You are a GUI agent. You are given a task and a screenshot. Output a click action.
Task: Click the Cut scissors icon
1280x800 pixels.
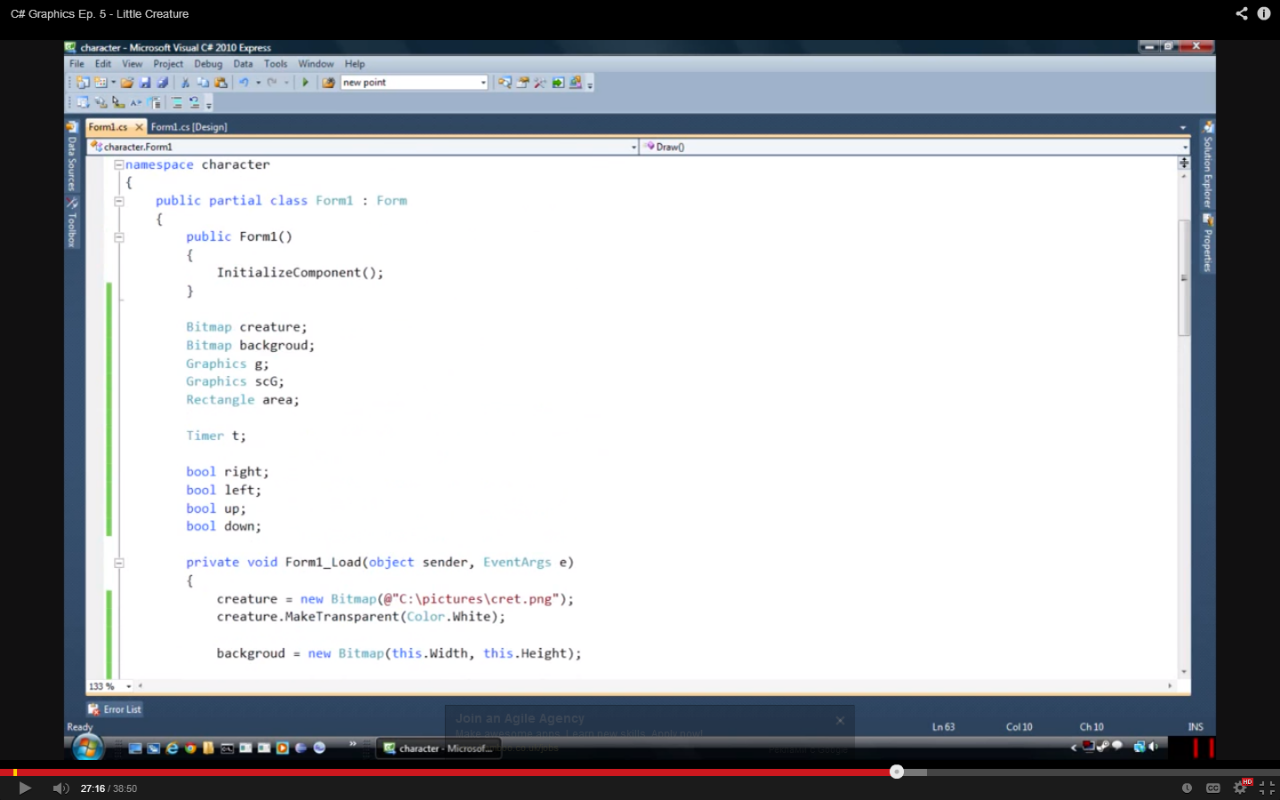[185, 83]
